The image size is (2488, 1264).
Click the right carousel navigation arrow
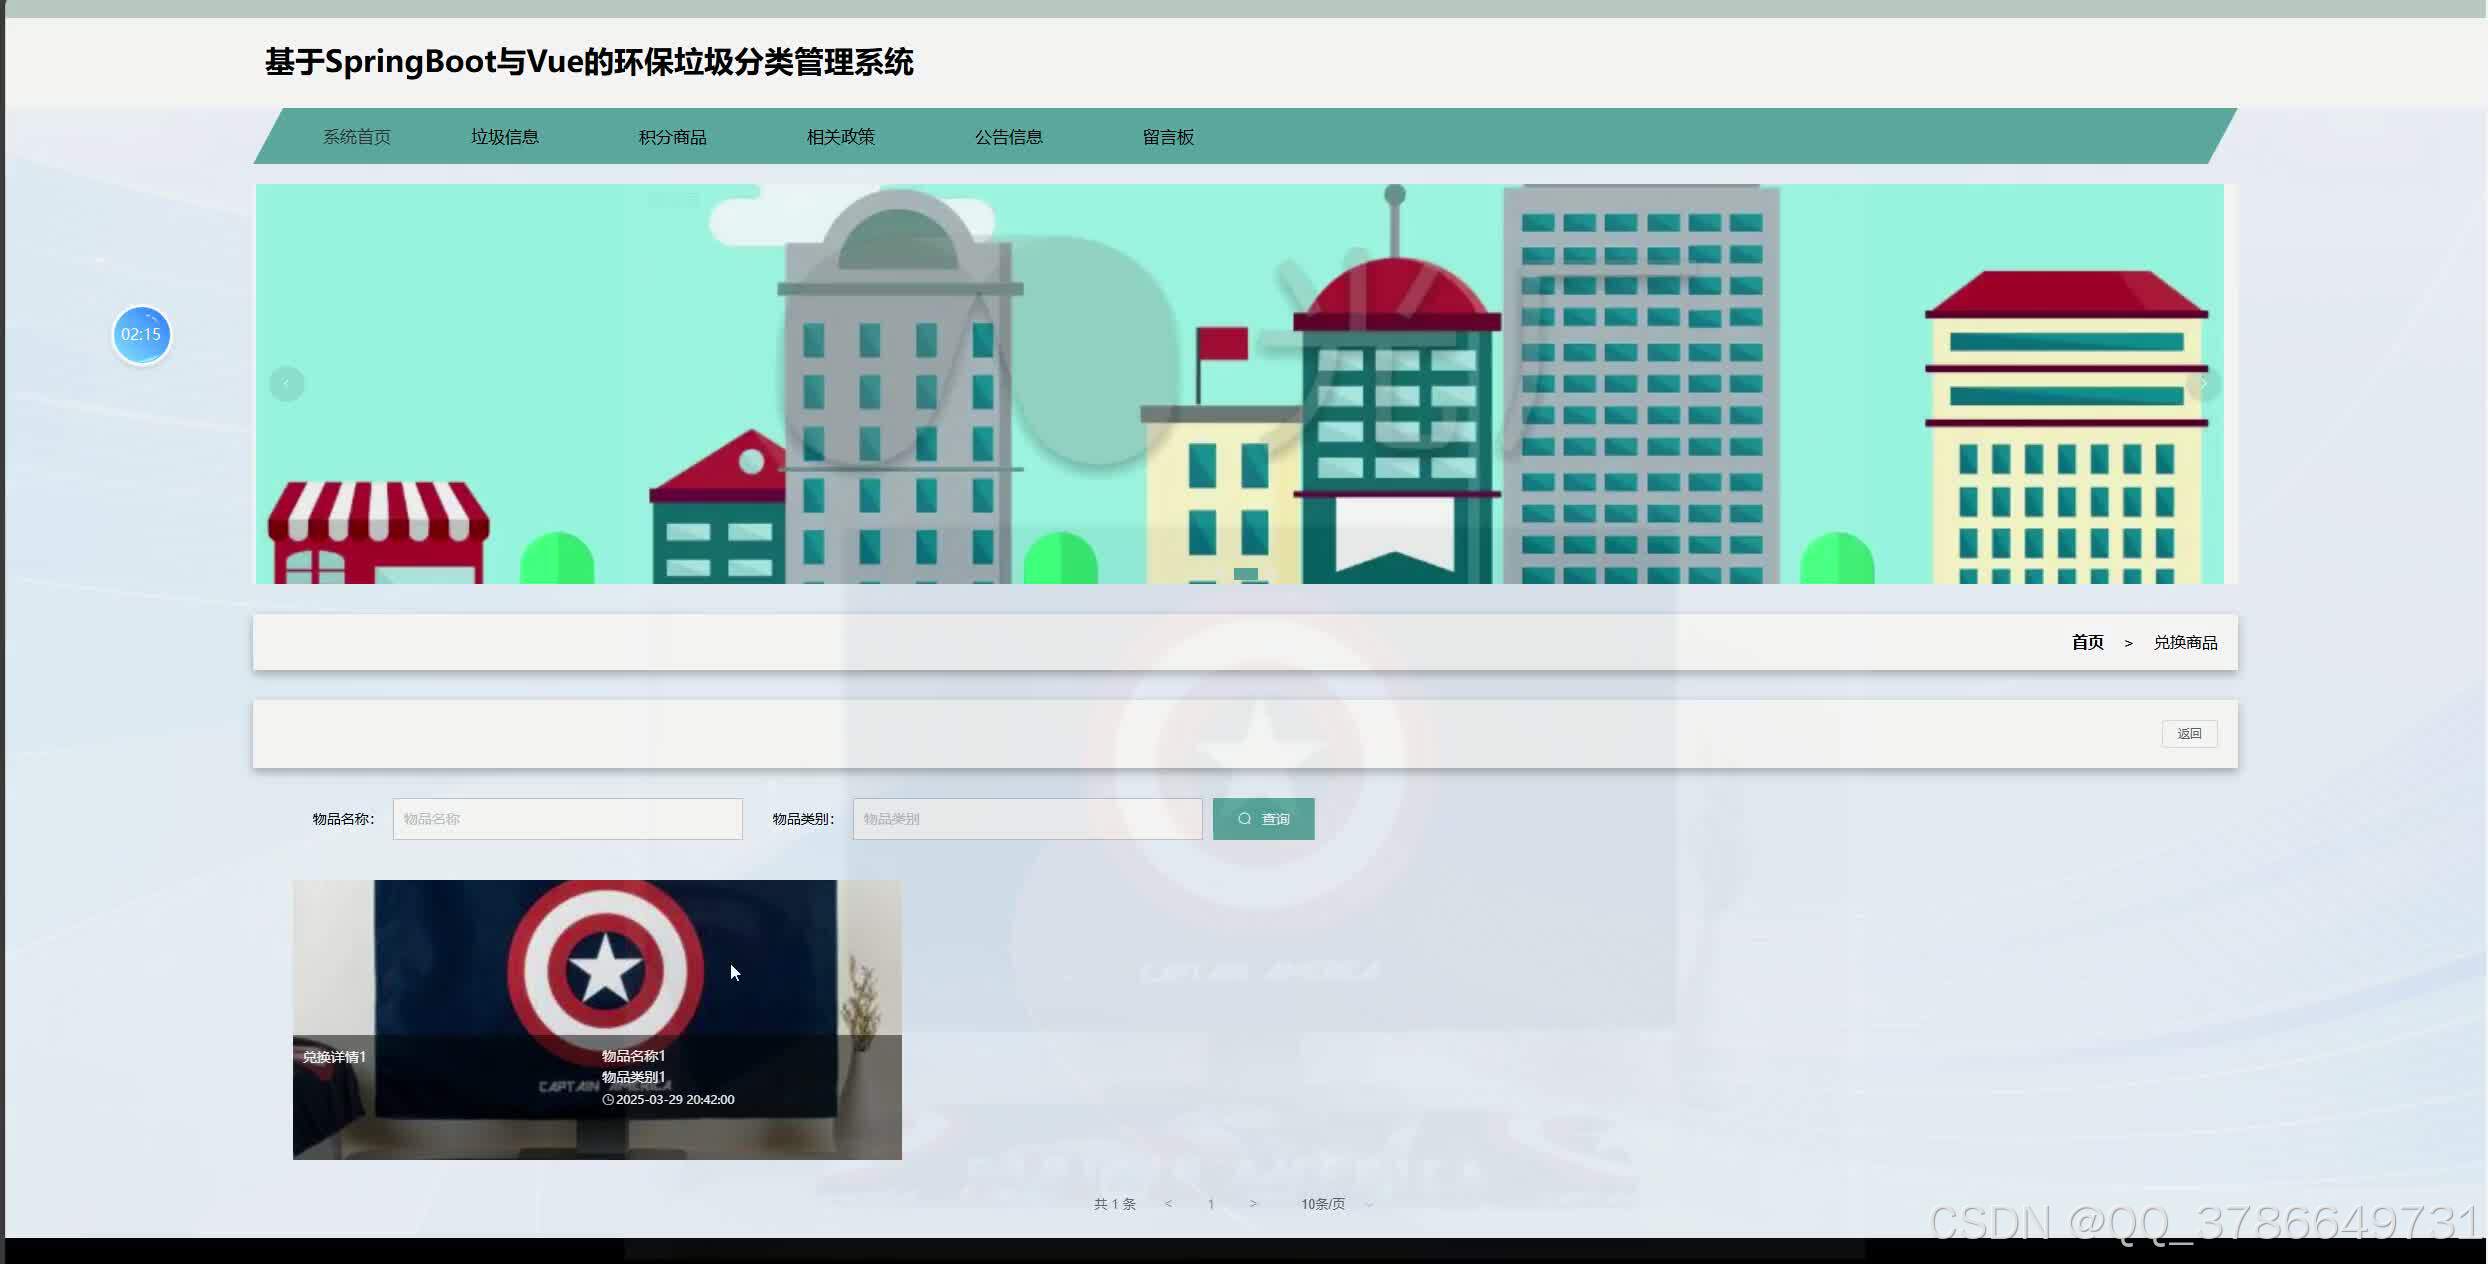tap(2204, 383)
